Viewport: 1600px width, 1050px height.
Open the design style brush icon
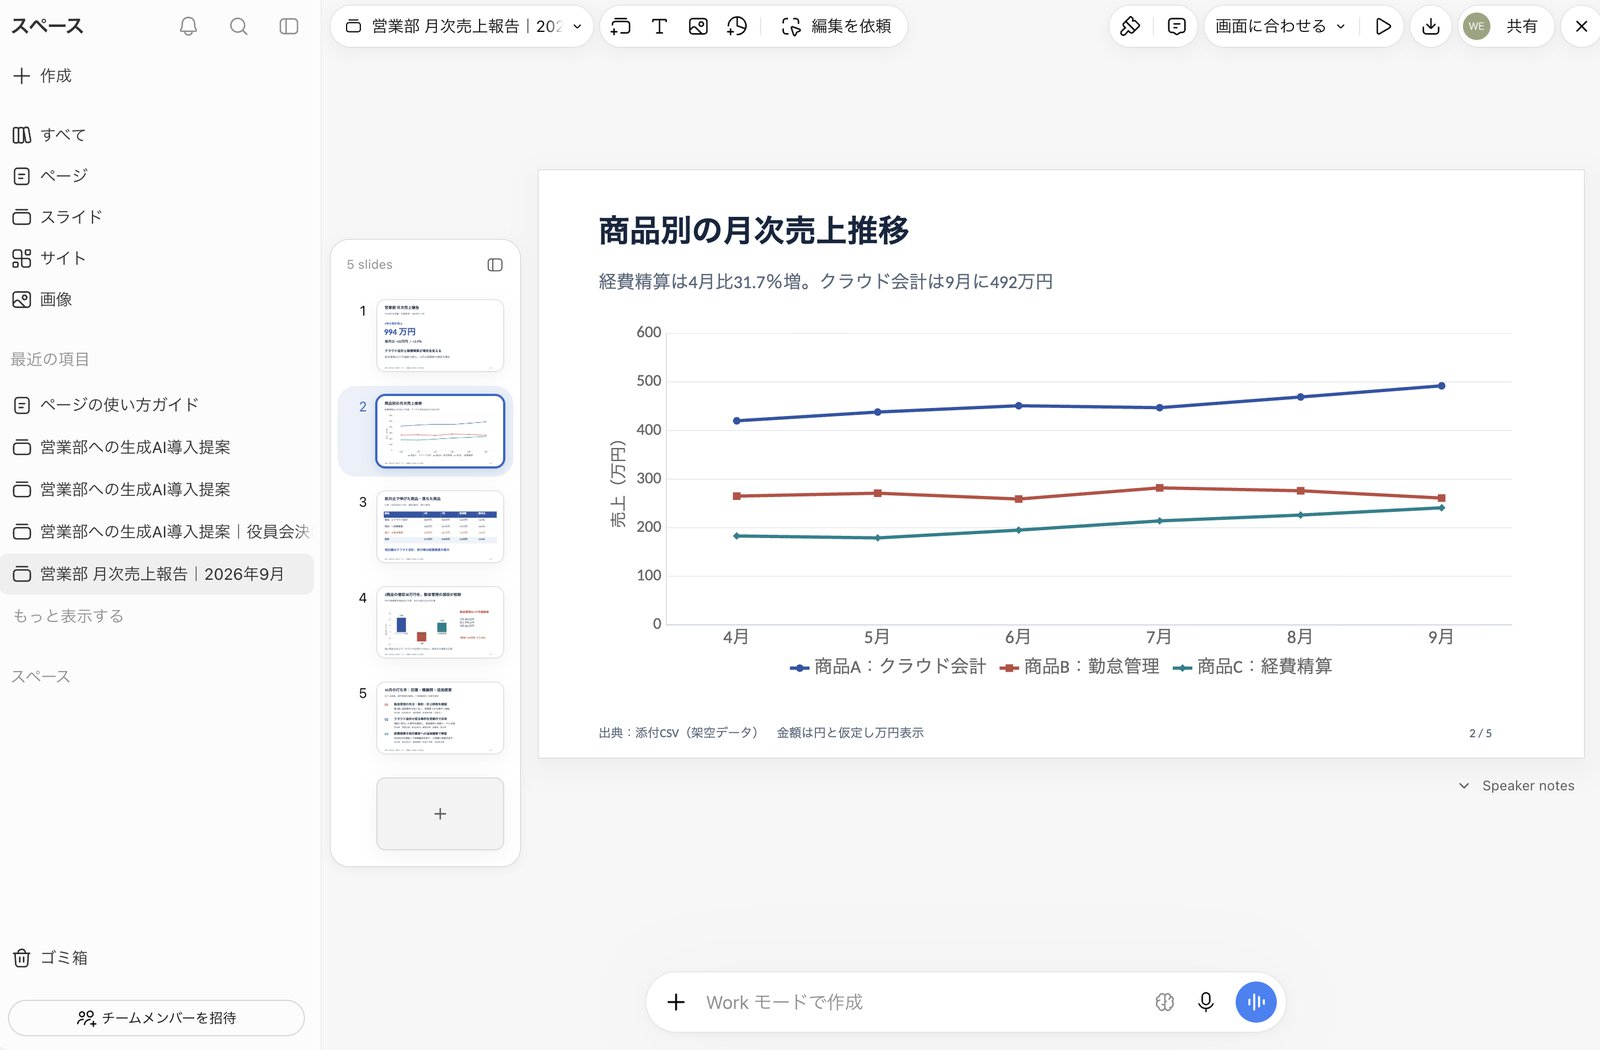[1130, 26]
